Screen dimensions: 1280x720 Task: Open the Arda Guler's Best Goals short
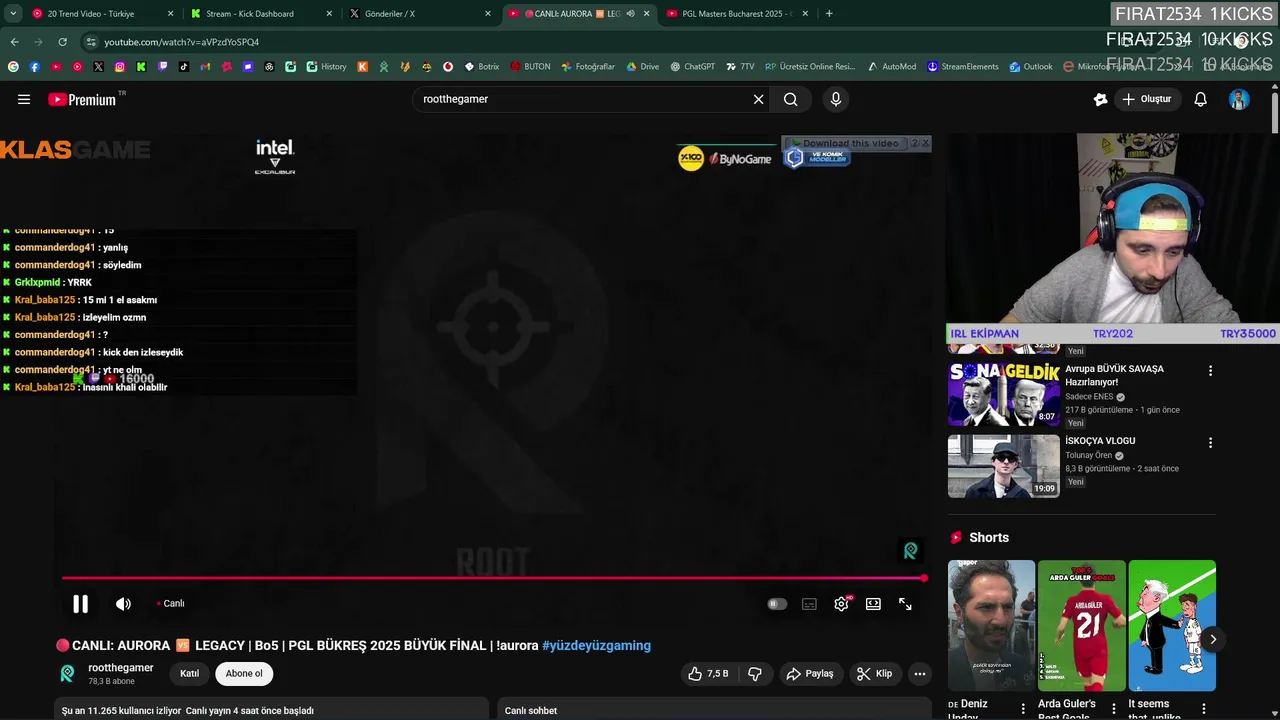1082,625
